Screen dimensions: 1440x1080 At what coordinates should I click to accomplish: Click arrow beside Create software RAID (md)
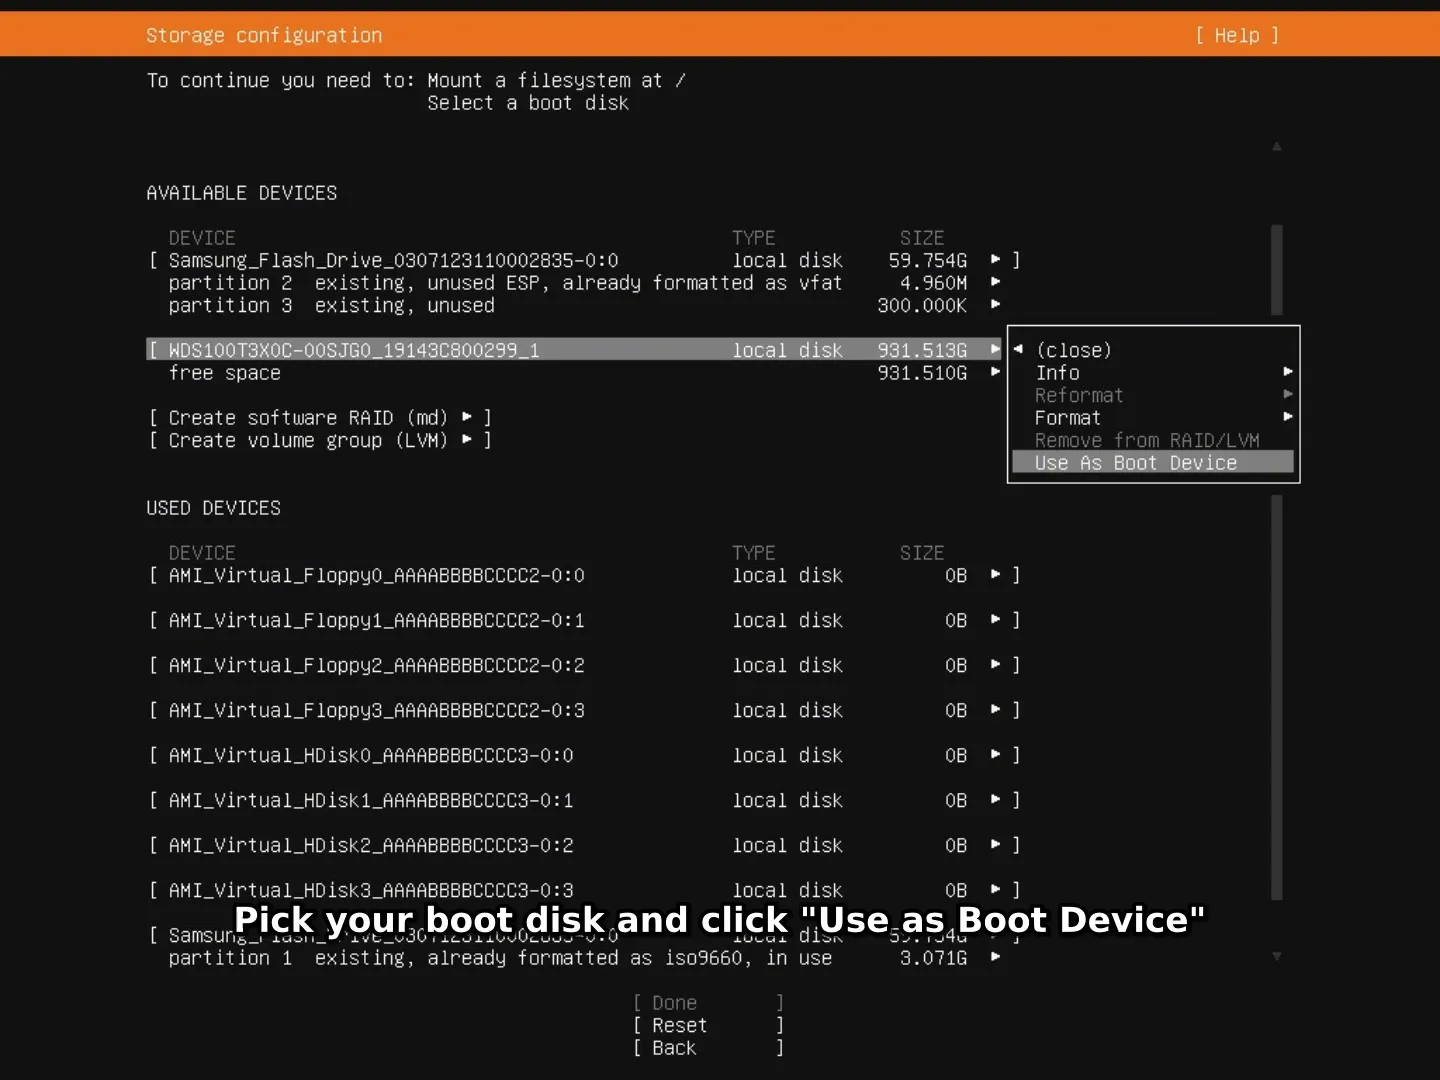(467, 417)
